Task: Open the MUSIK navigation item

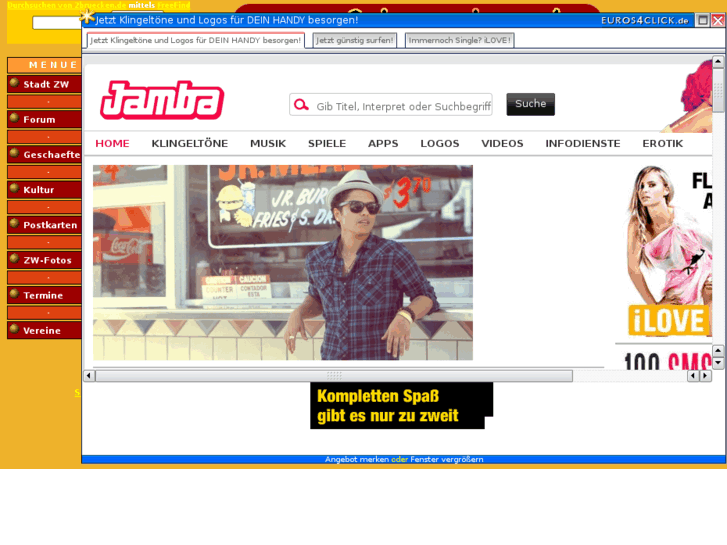Action: click(x=268, y=143)
